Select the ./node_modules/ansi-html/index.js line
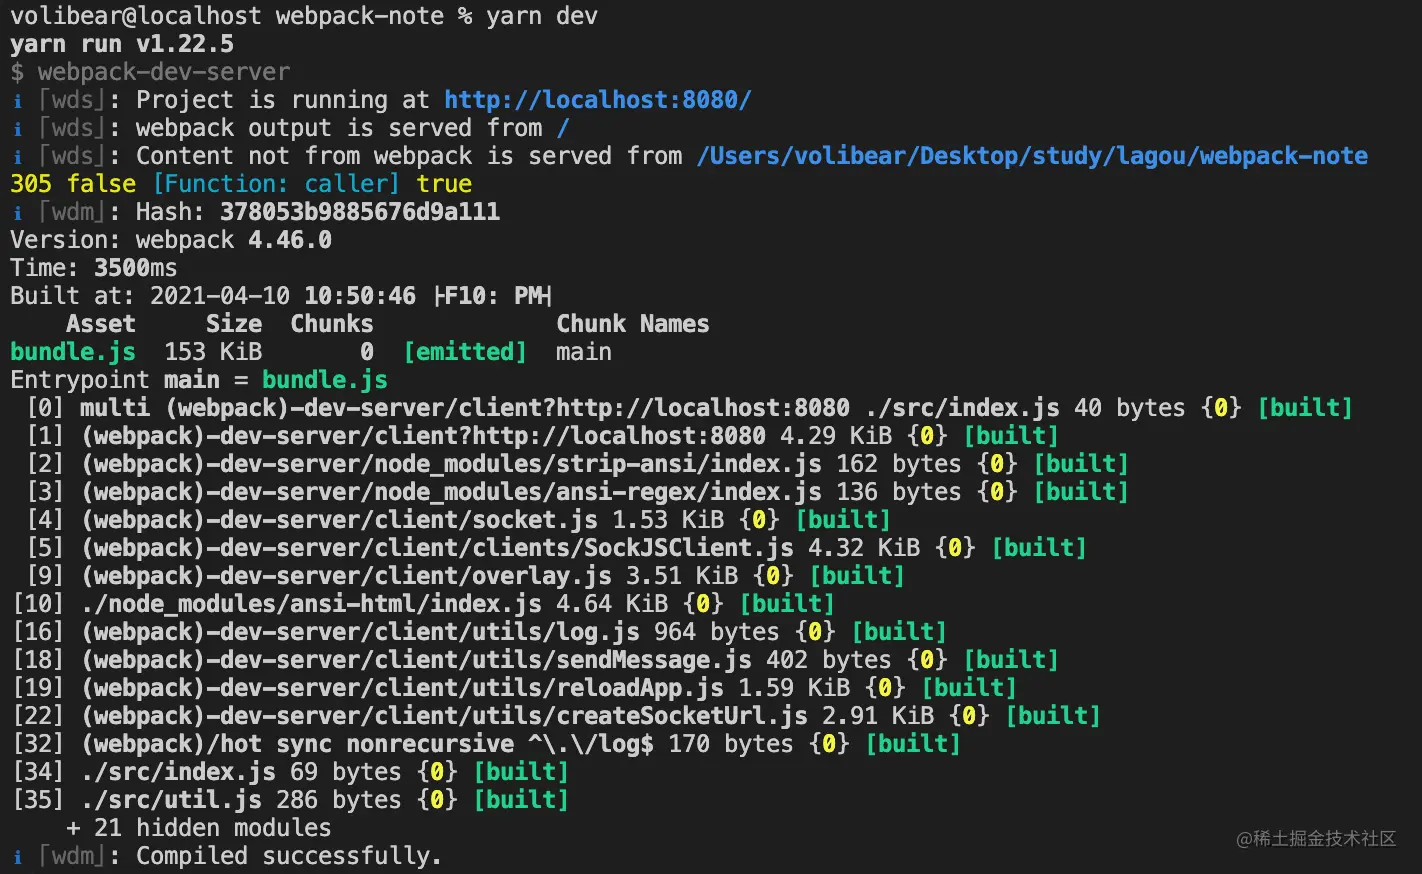The height and width of the screenshot is (874, 1422). tap(424, 604)
